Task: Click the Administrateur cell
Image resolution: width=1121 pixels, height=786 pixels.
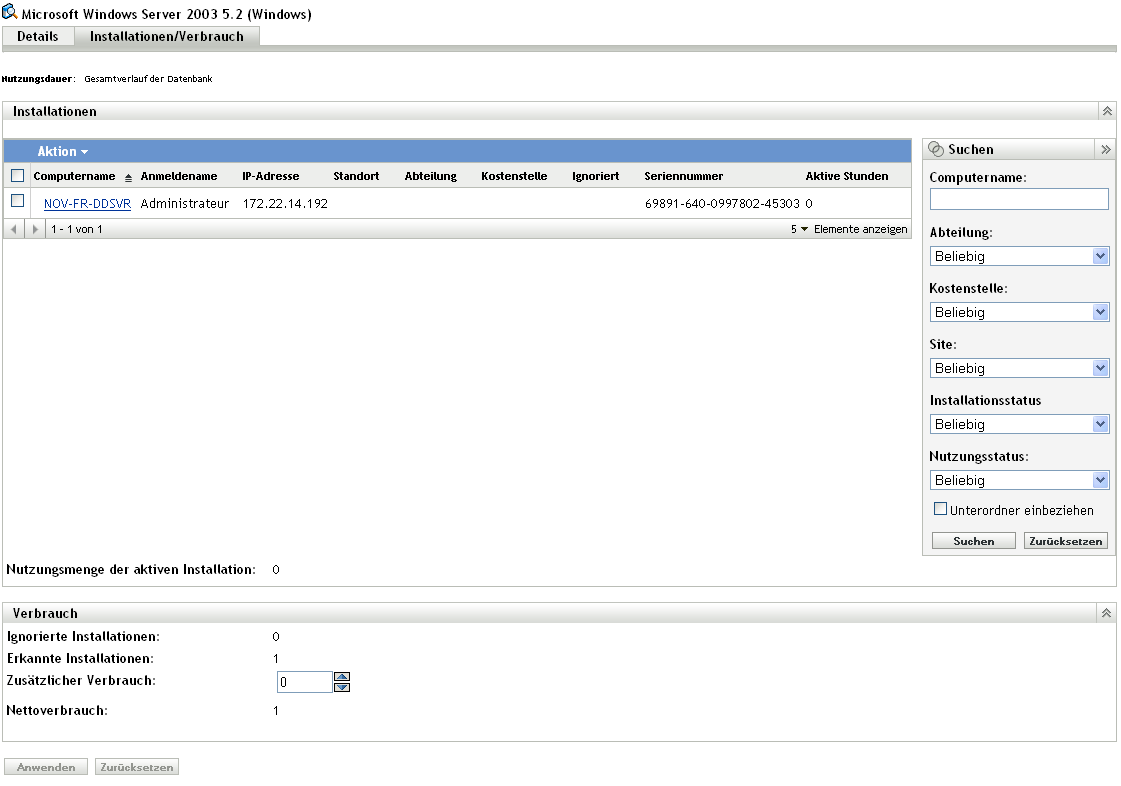Action: 184,204
